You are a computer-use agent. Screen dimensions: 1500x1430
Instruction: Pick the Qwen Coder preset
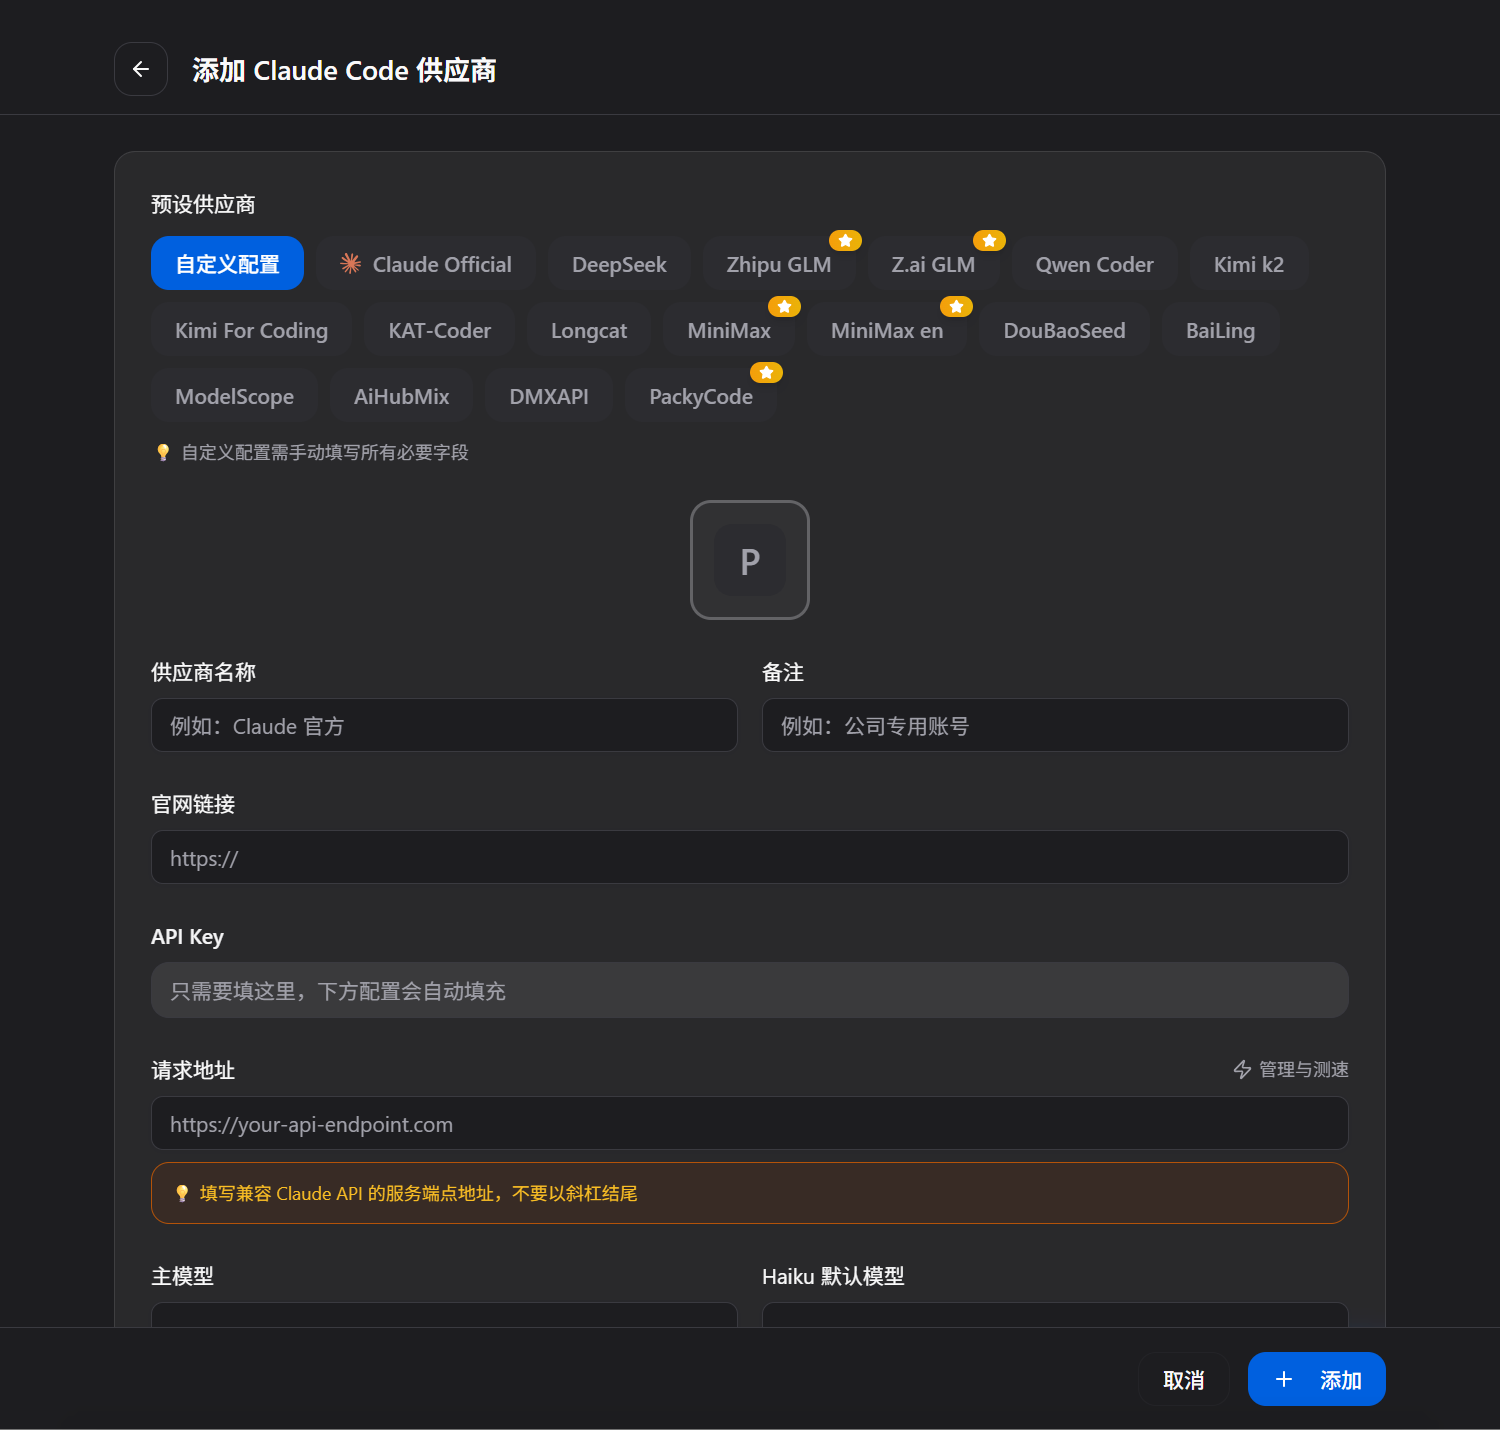pos(1094,264)
